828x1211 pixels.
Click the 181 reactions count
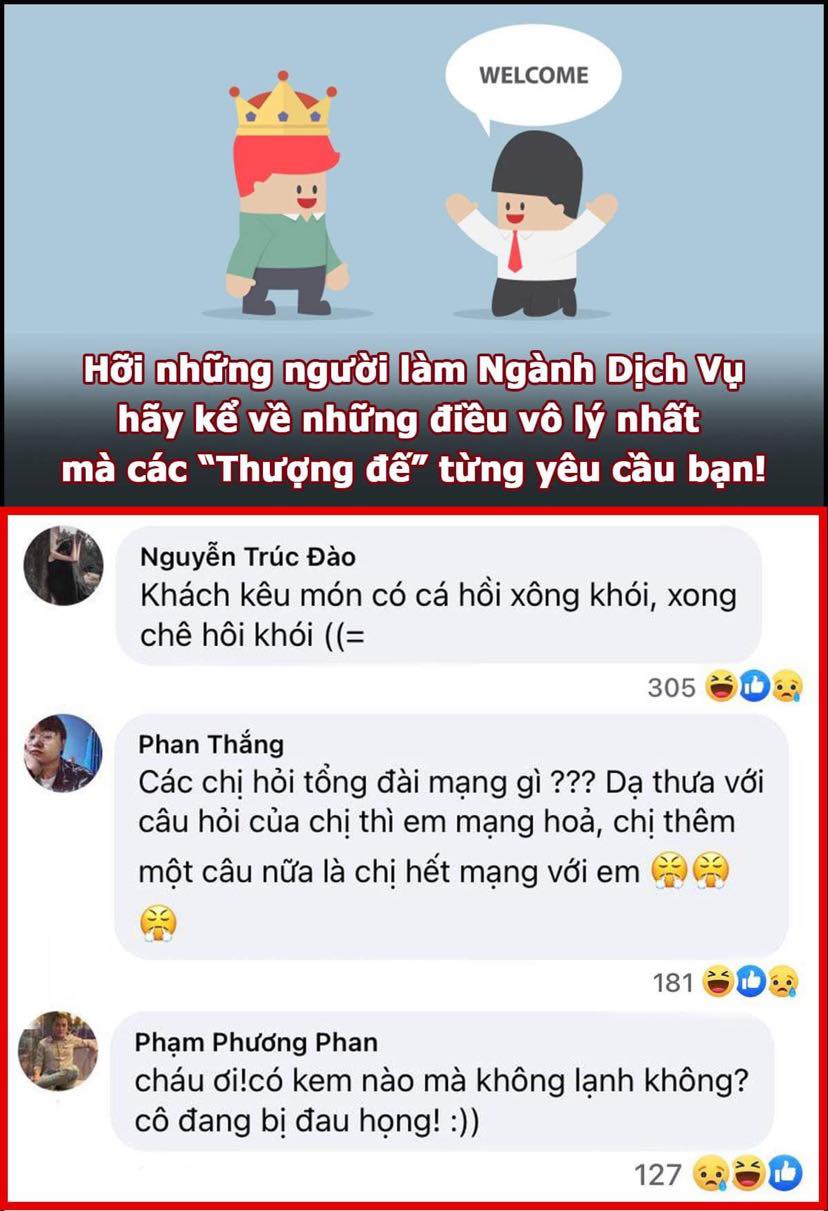click(673, 983)
